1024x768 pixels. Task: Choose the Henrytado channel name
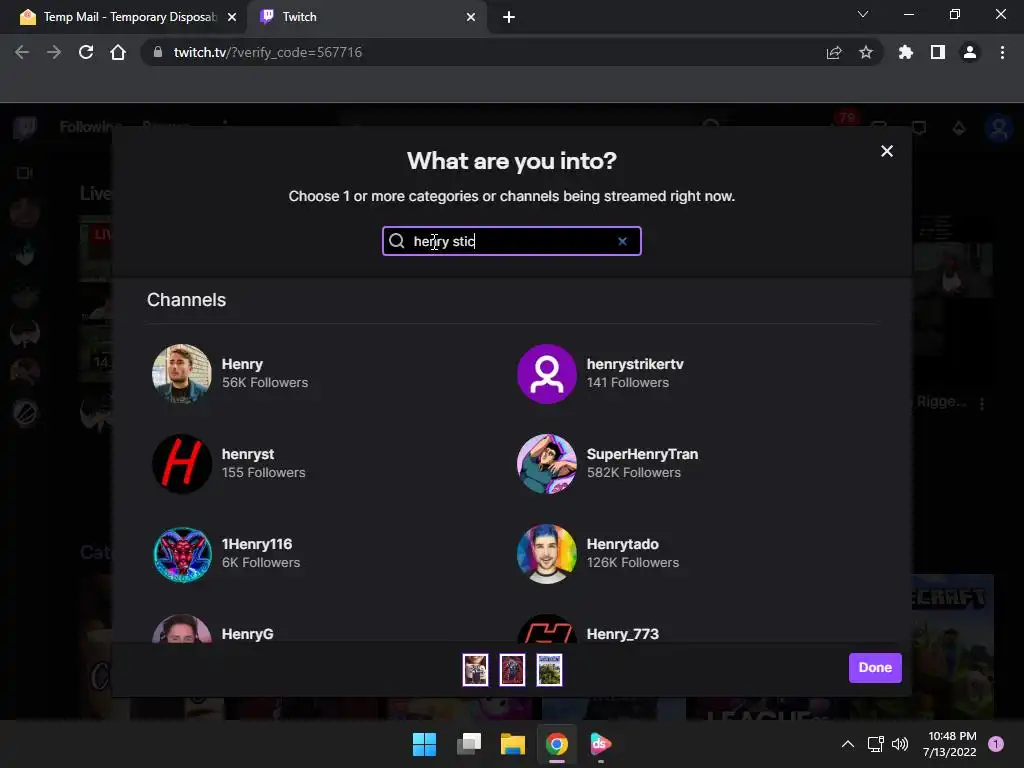pyautogui.click(x=622, y=545)
